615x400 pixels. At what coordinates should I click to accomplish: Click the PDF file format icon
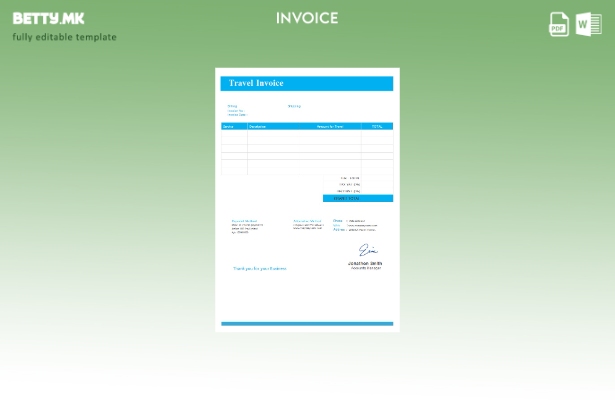tap(559, 24)
